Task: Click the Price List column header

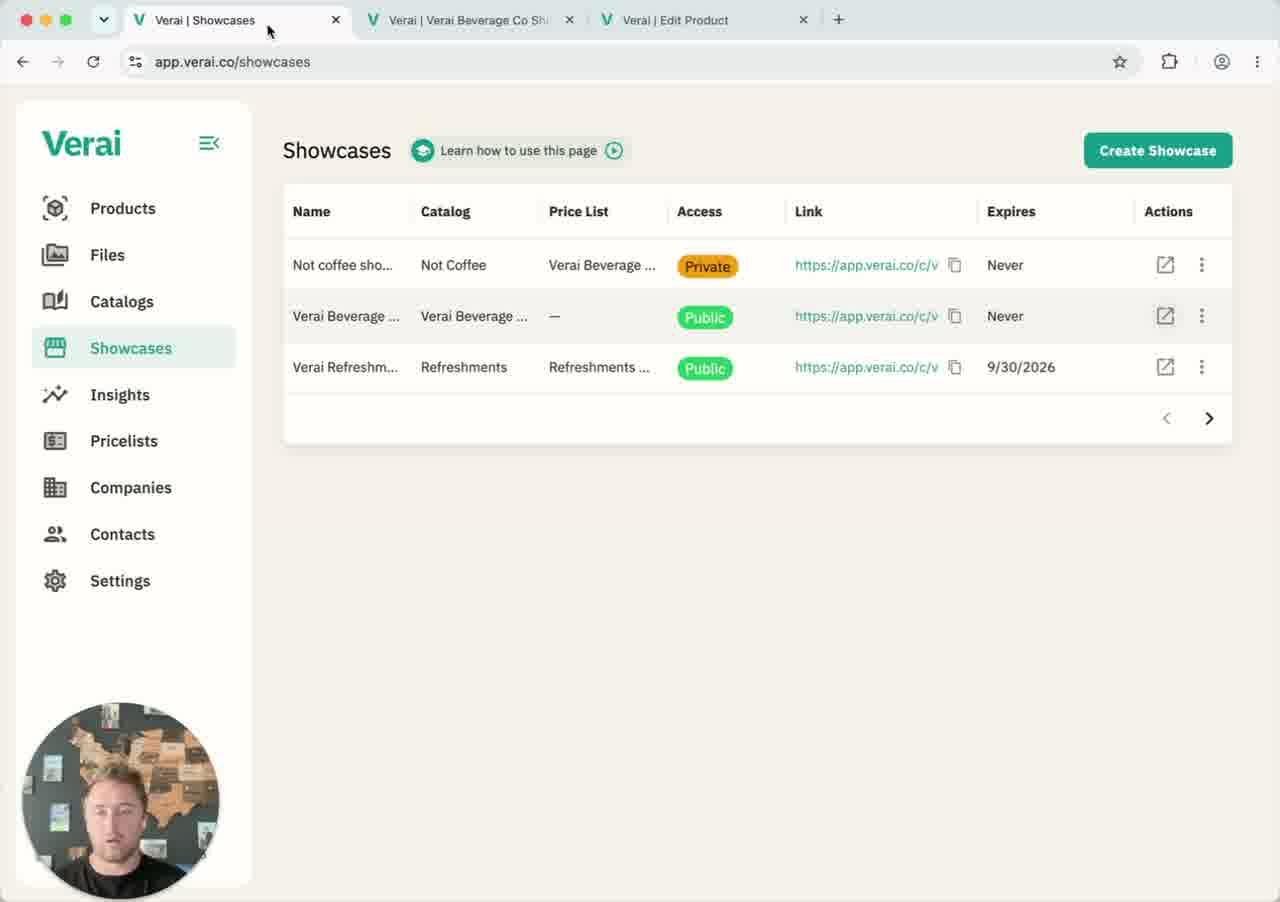Action: [x=578, y=211]
